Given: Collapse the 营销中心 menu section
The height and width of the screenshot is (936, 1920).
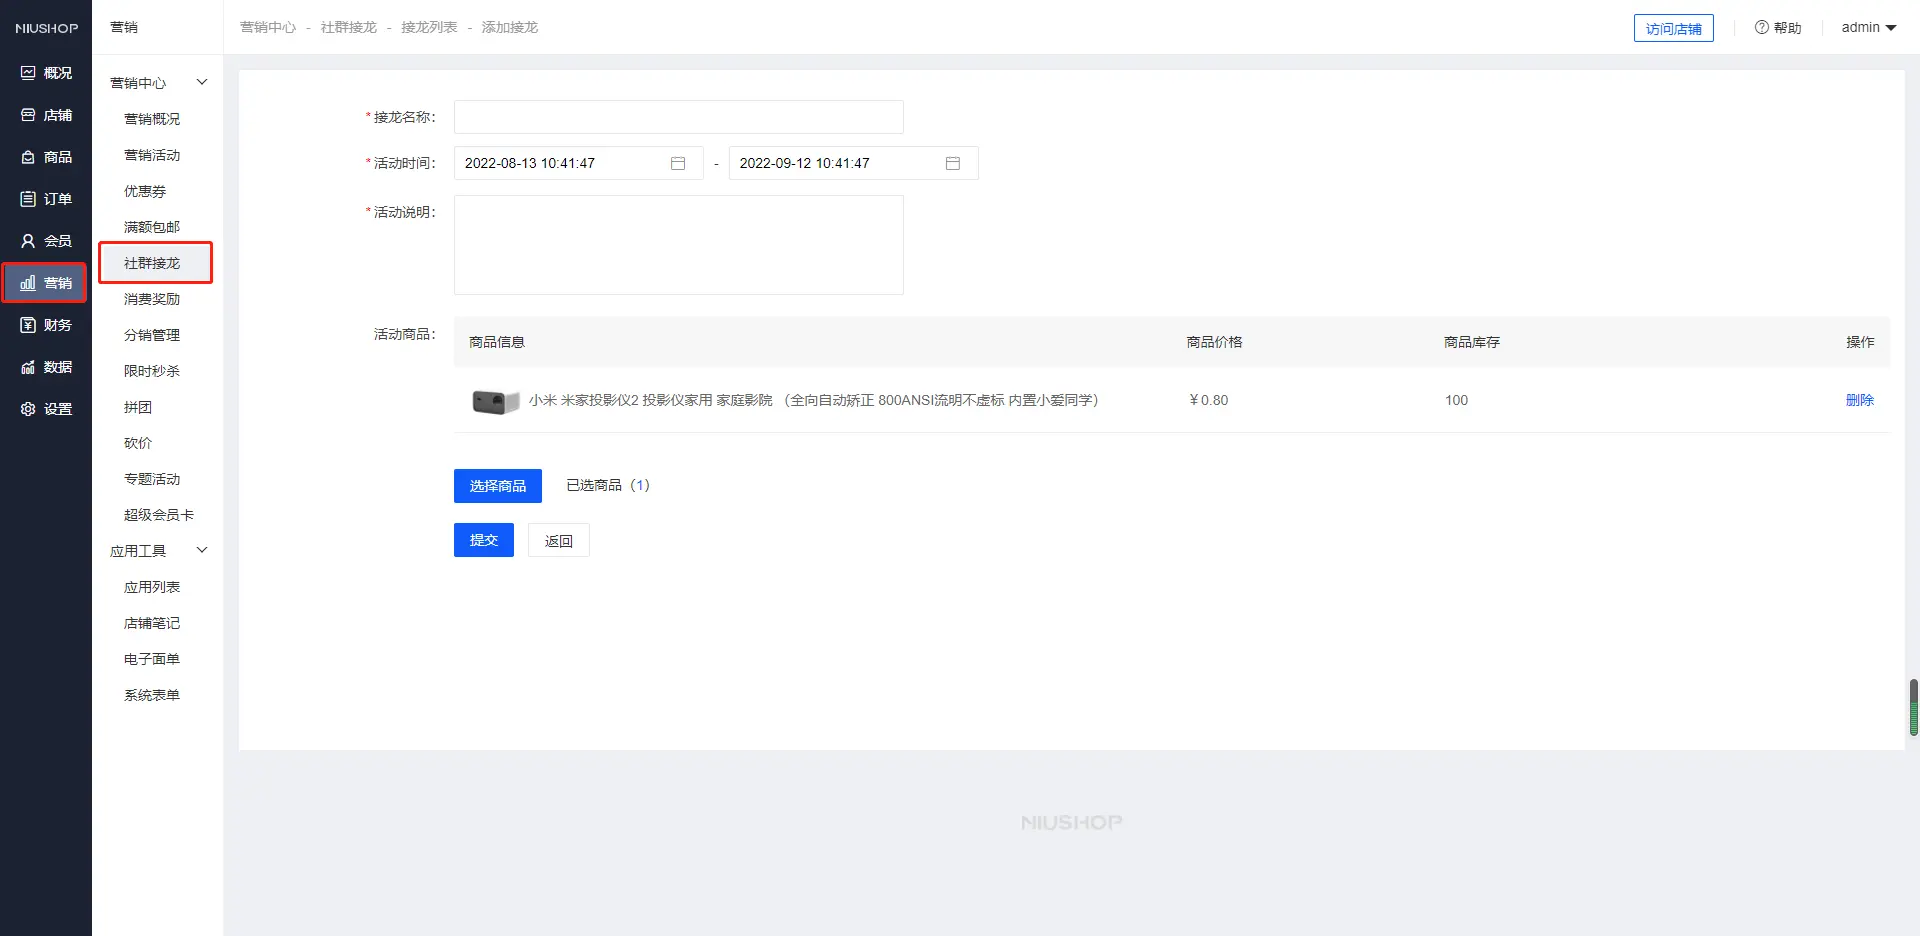Looking at the screenshot, I should (202, 82).
